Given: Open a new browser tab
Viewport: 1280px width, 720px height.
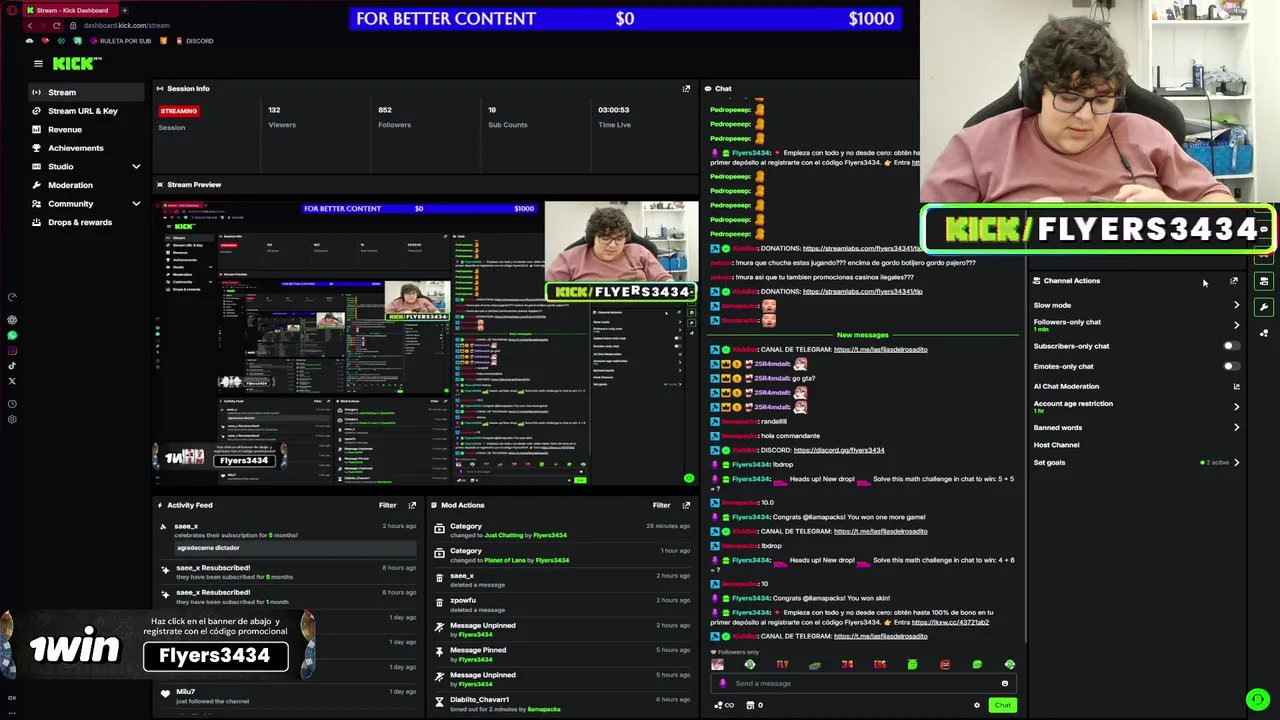Looking at the screenshot, I should coord(124,10).
